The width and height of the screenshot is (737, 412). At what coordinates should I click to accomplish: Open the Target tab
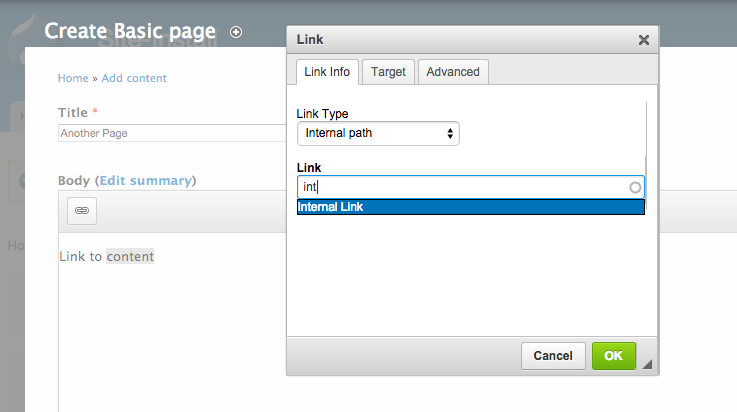click(388, 72)
